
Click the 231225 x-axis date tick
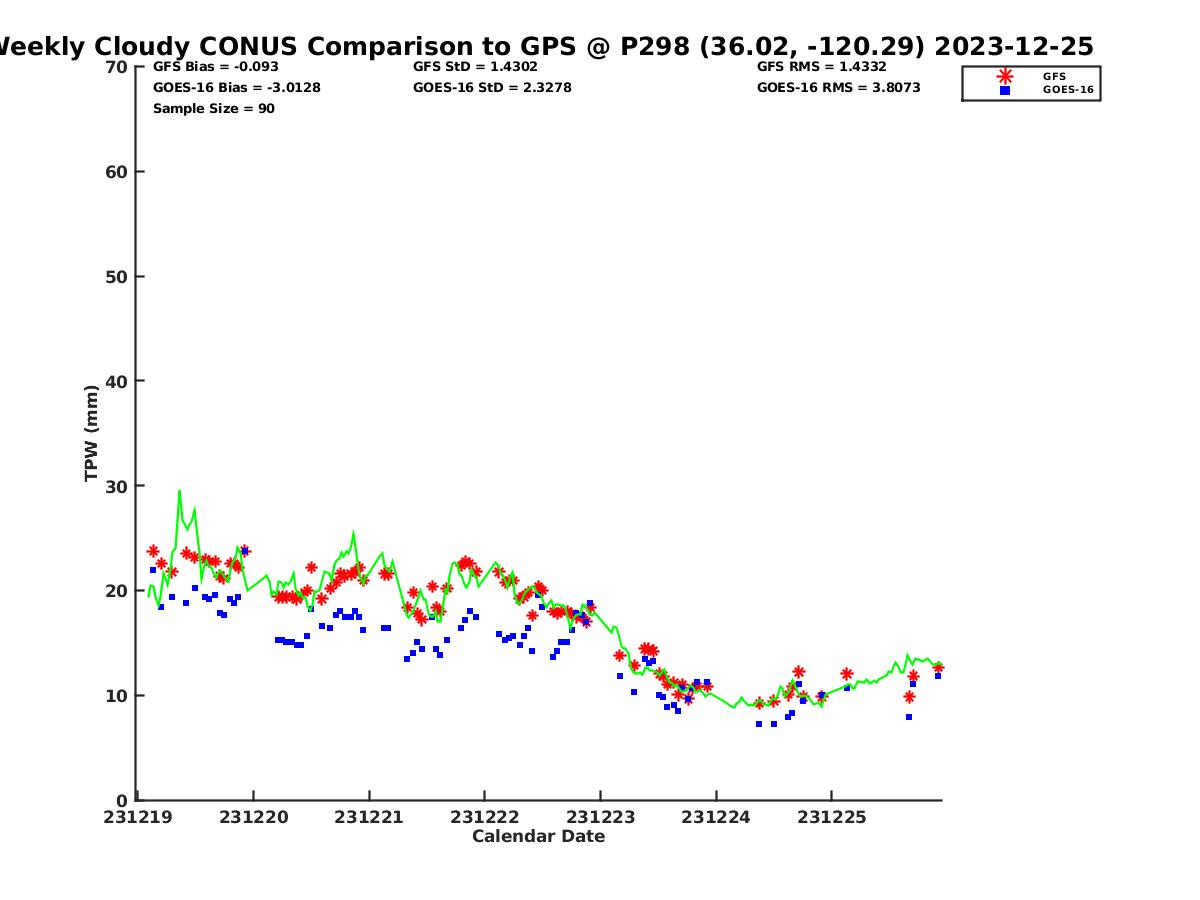(831, 817)
